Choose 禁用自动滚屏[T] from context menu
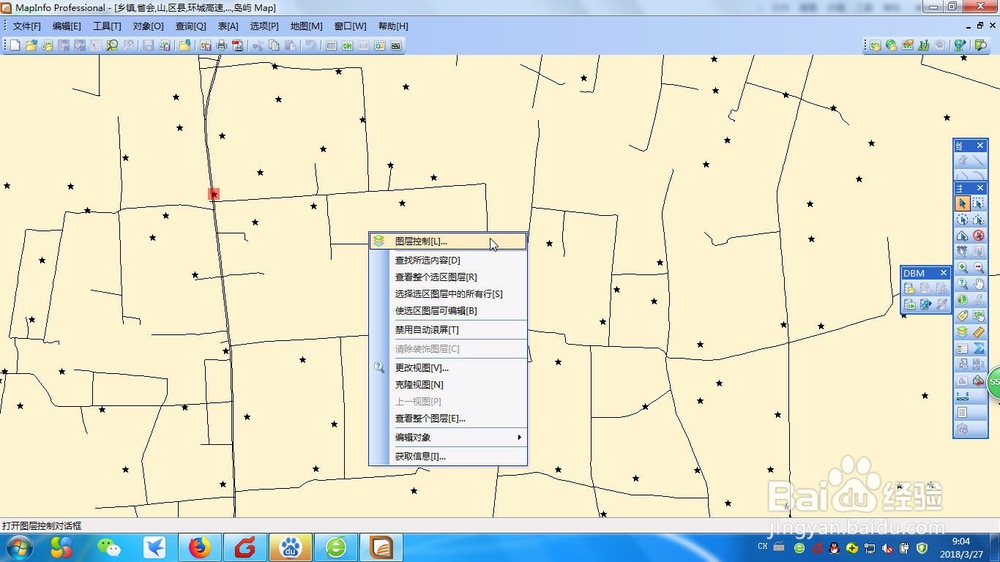This screenshot has height=562, width=1000. pyautogui.click(x=448, y=330)
